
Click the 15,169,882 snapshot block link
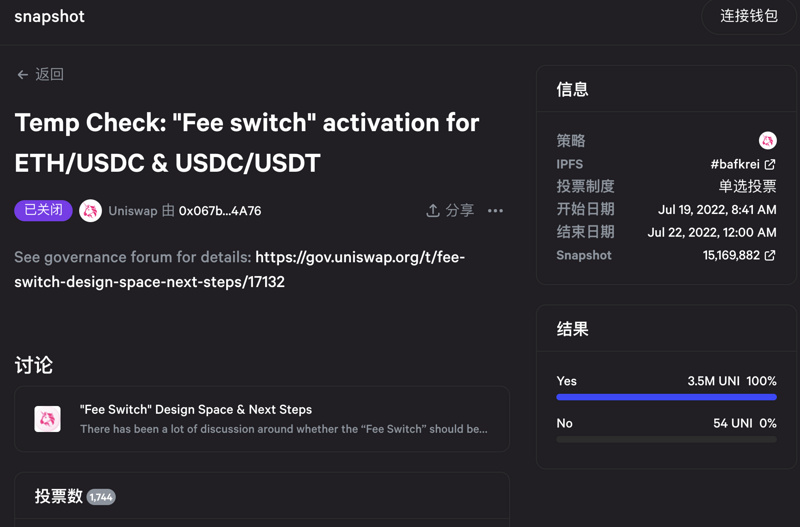pos(731,256)
